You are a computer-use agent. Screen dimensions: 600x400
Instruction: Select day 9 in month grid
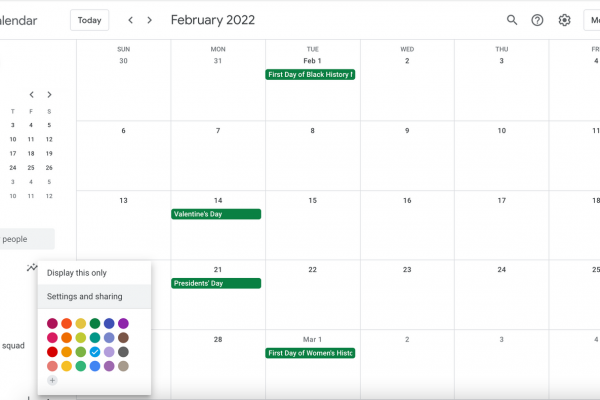pos(407,131)
